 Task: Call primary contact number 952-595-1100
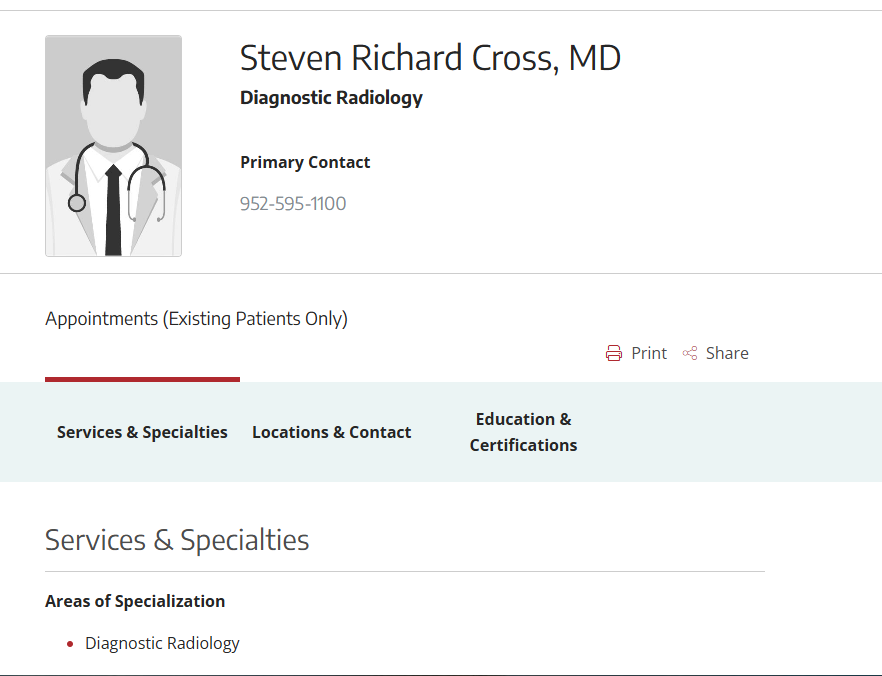coord(292,204)
